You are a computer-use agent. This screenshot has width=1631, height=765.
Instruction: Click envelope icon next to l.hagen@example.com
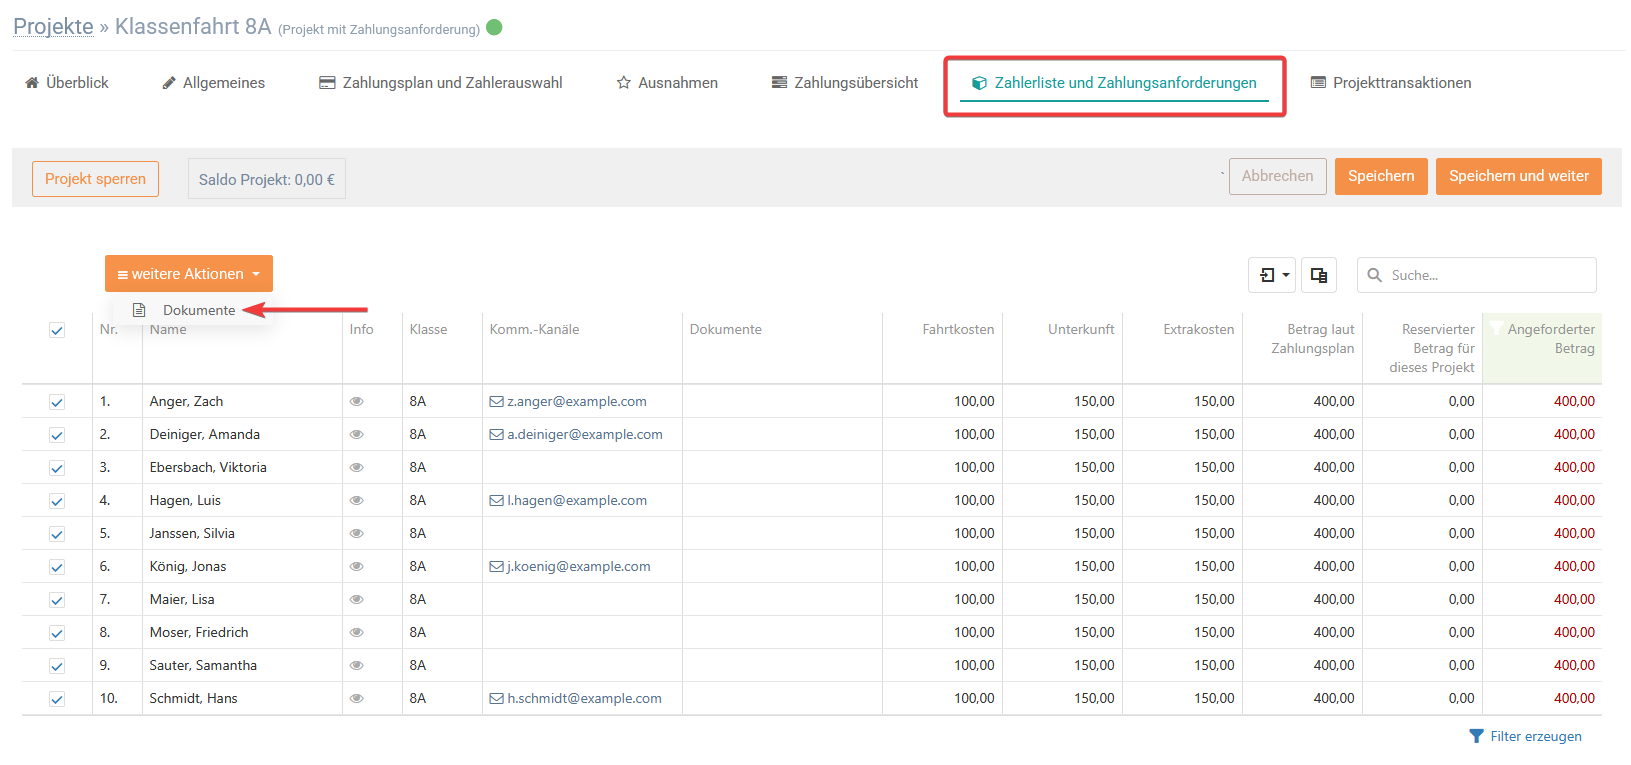pyautogui.click(x=496, y=501)
